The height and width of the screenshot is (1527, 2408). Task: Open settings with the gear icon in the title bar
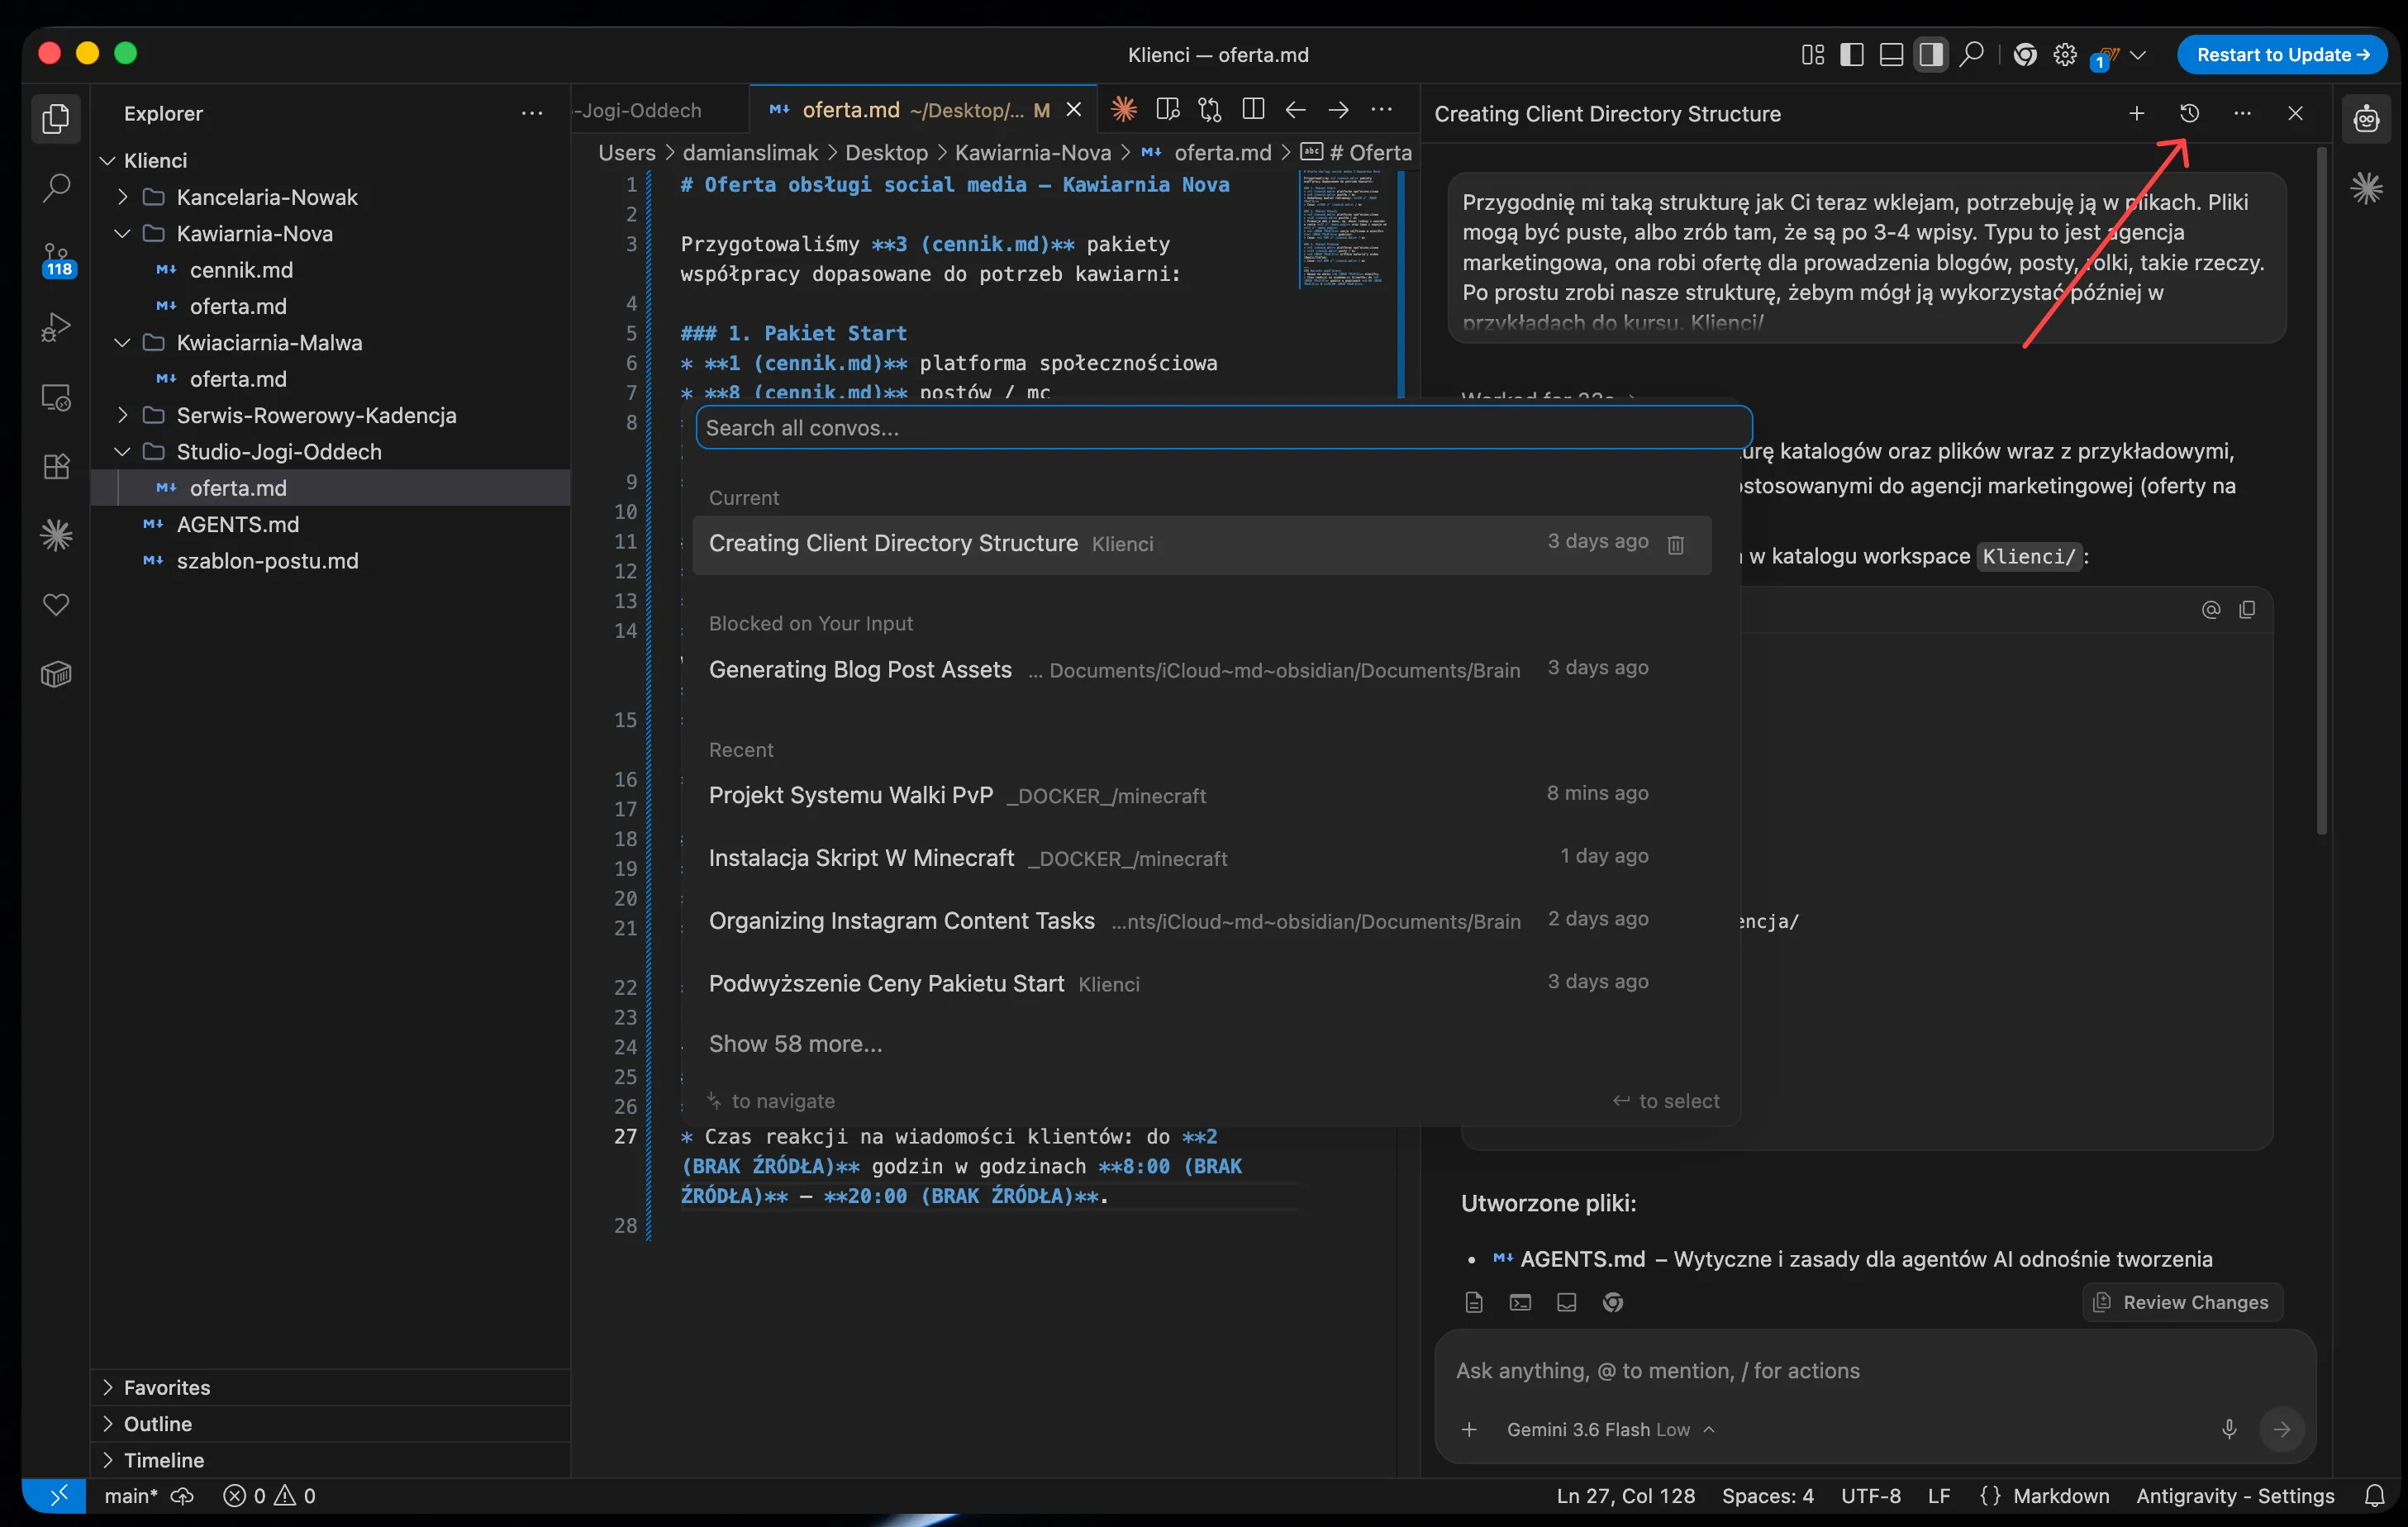pos(2065,55)
